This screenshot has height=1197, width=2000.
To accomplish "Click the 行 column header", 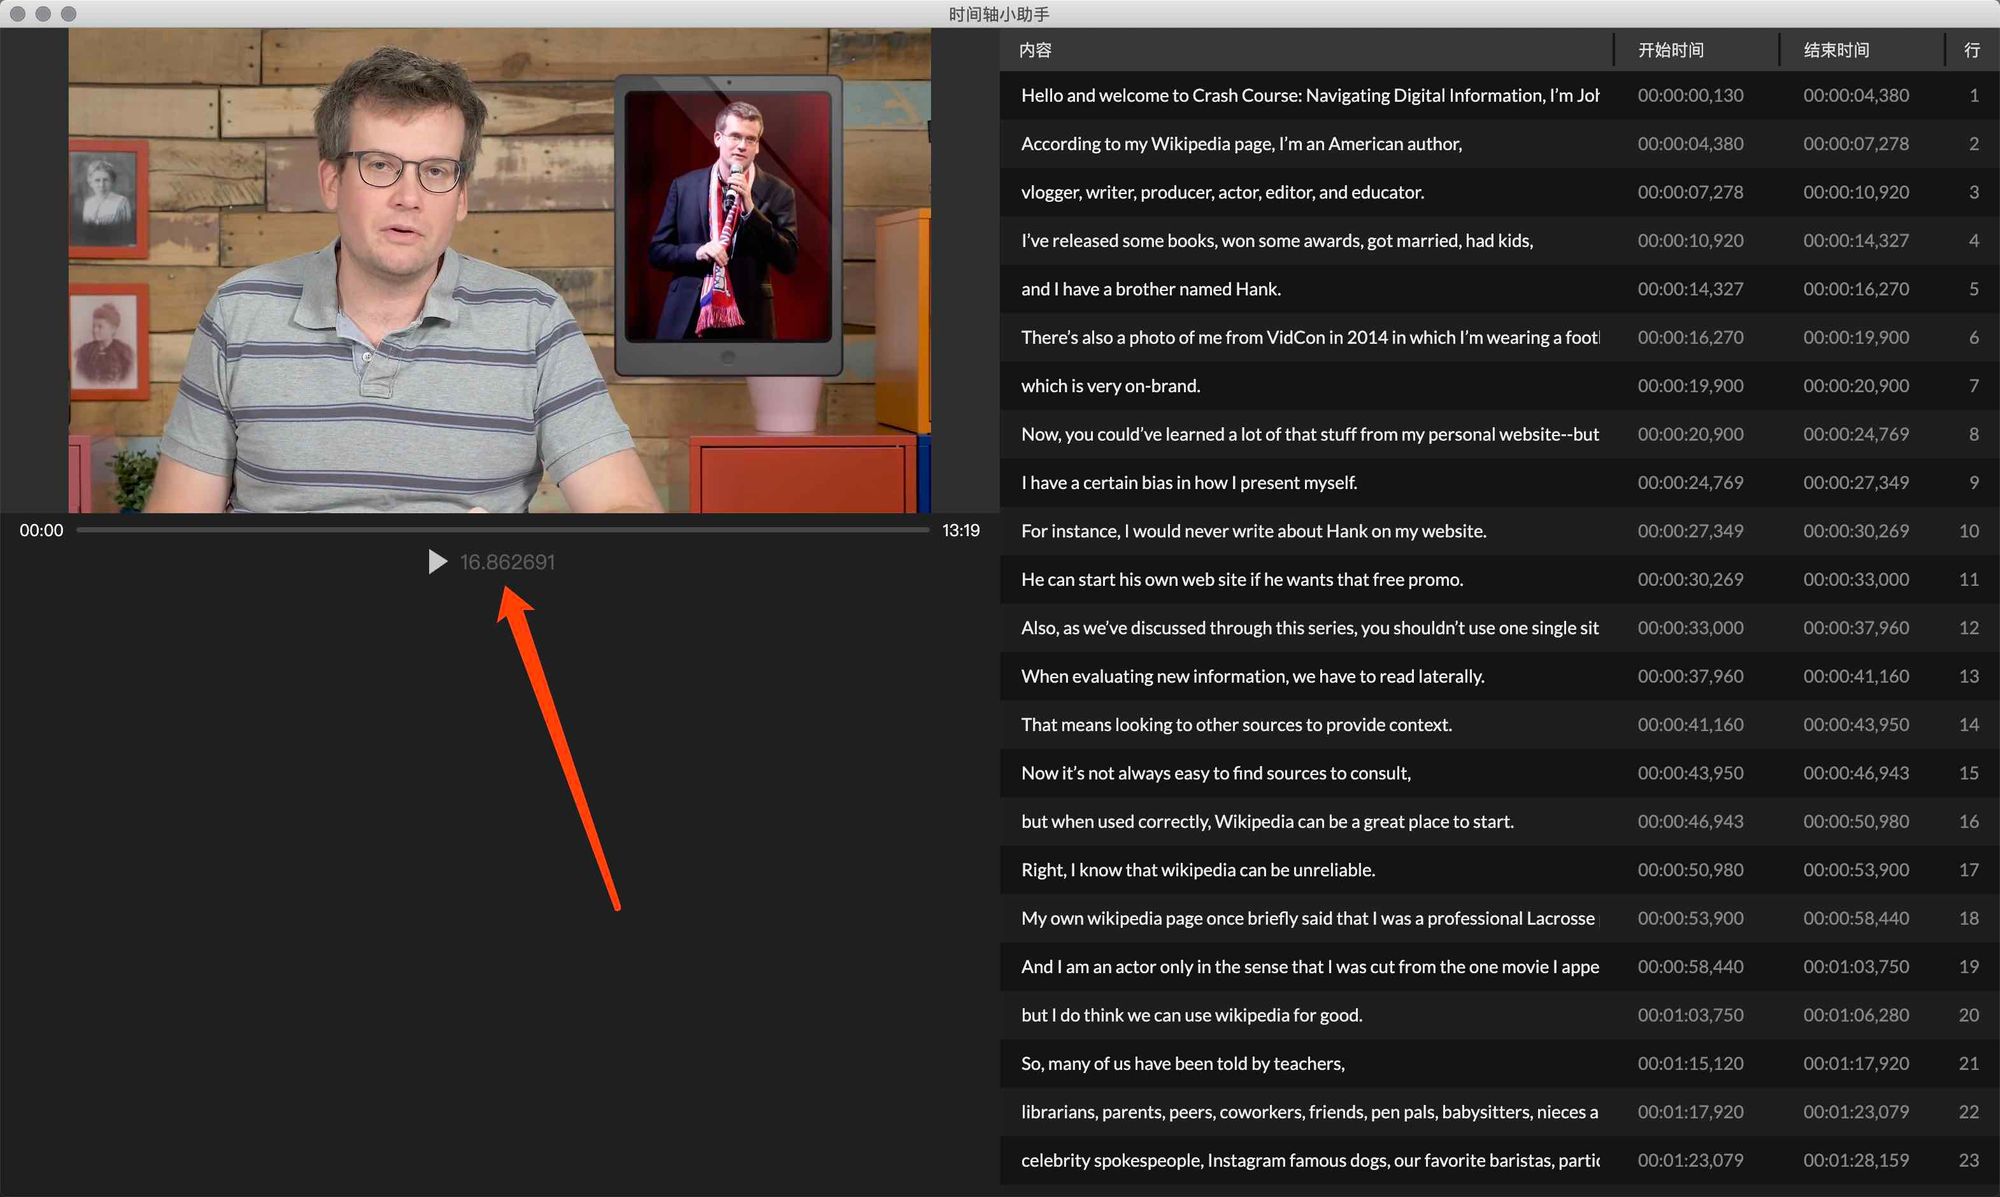I will (1971, 50).
